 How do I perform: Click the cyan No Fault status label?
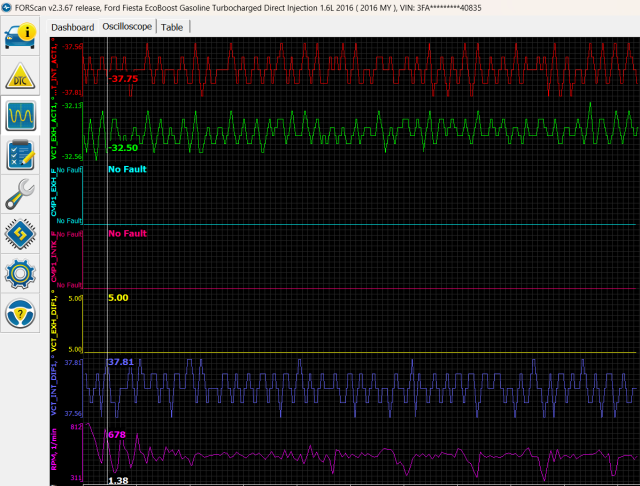click(x=127, y=169)
